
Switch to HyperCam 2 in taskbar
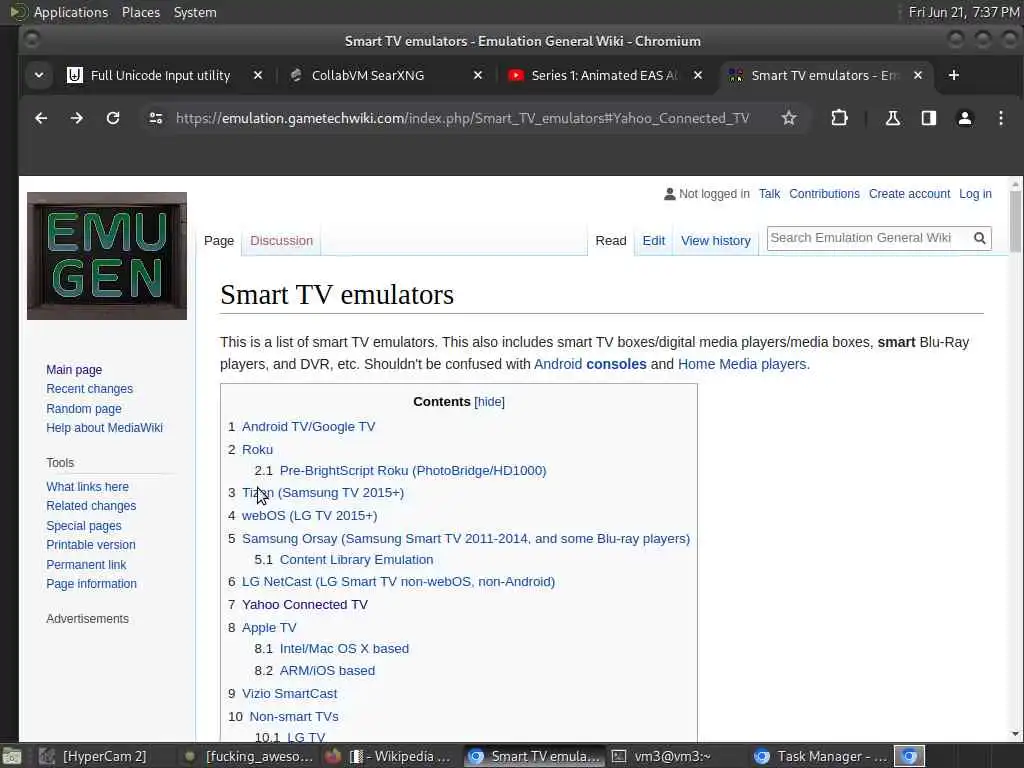[x=93, y=756]
